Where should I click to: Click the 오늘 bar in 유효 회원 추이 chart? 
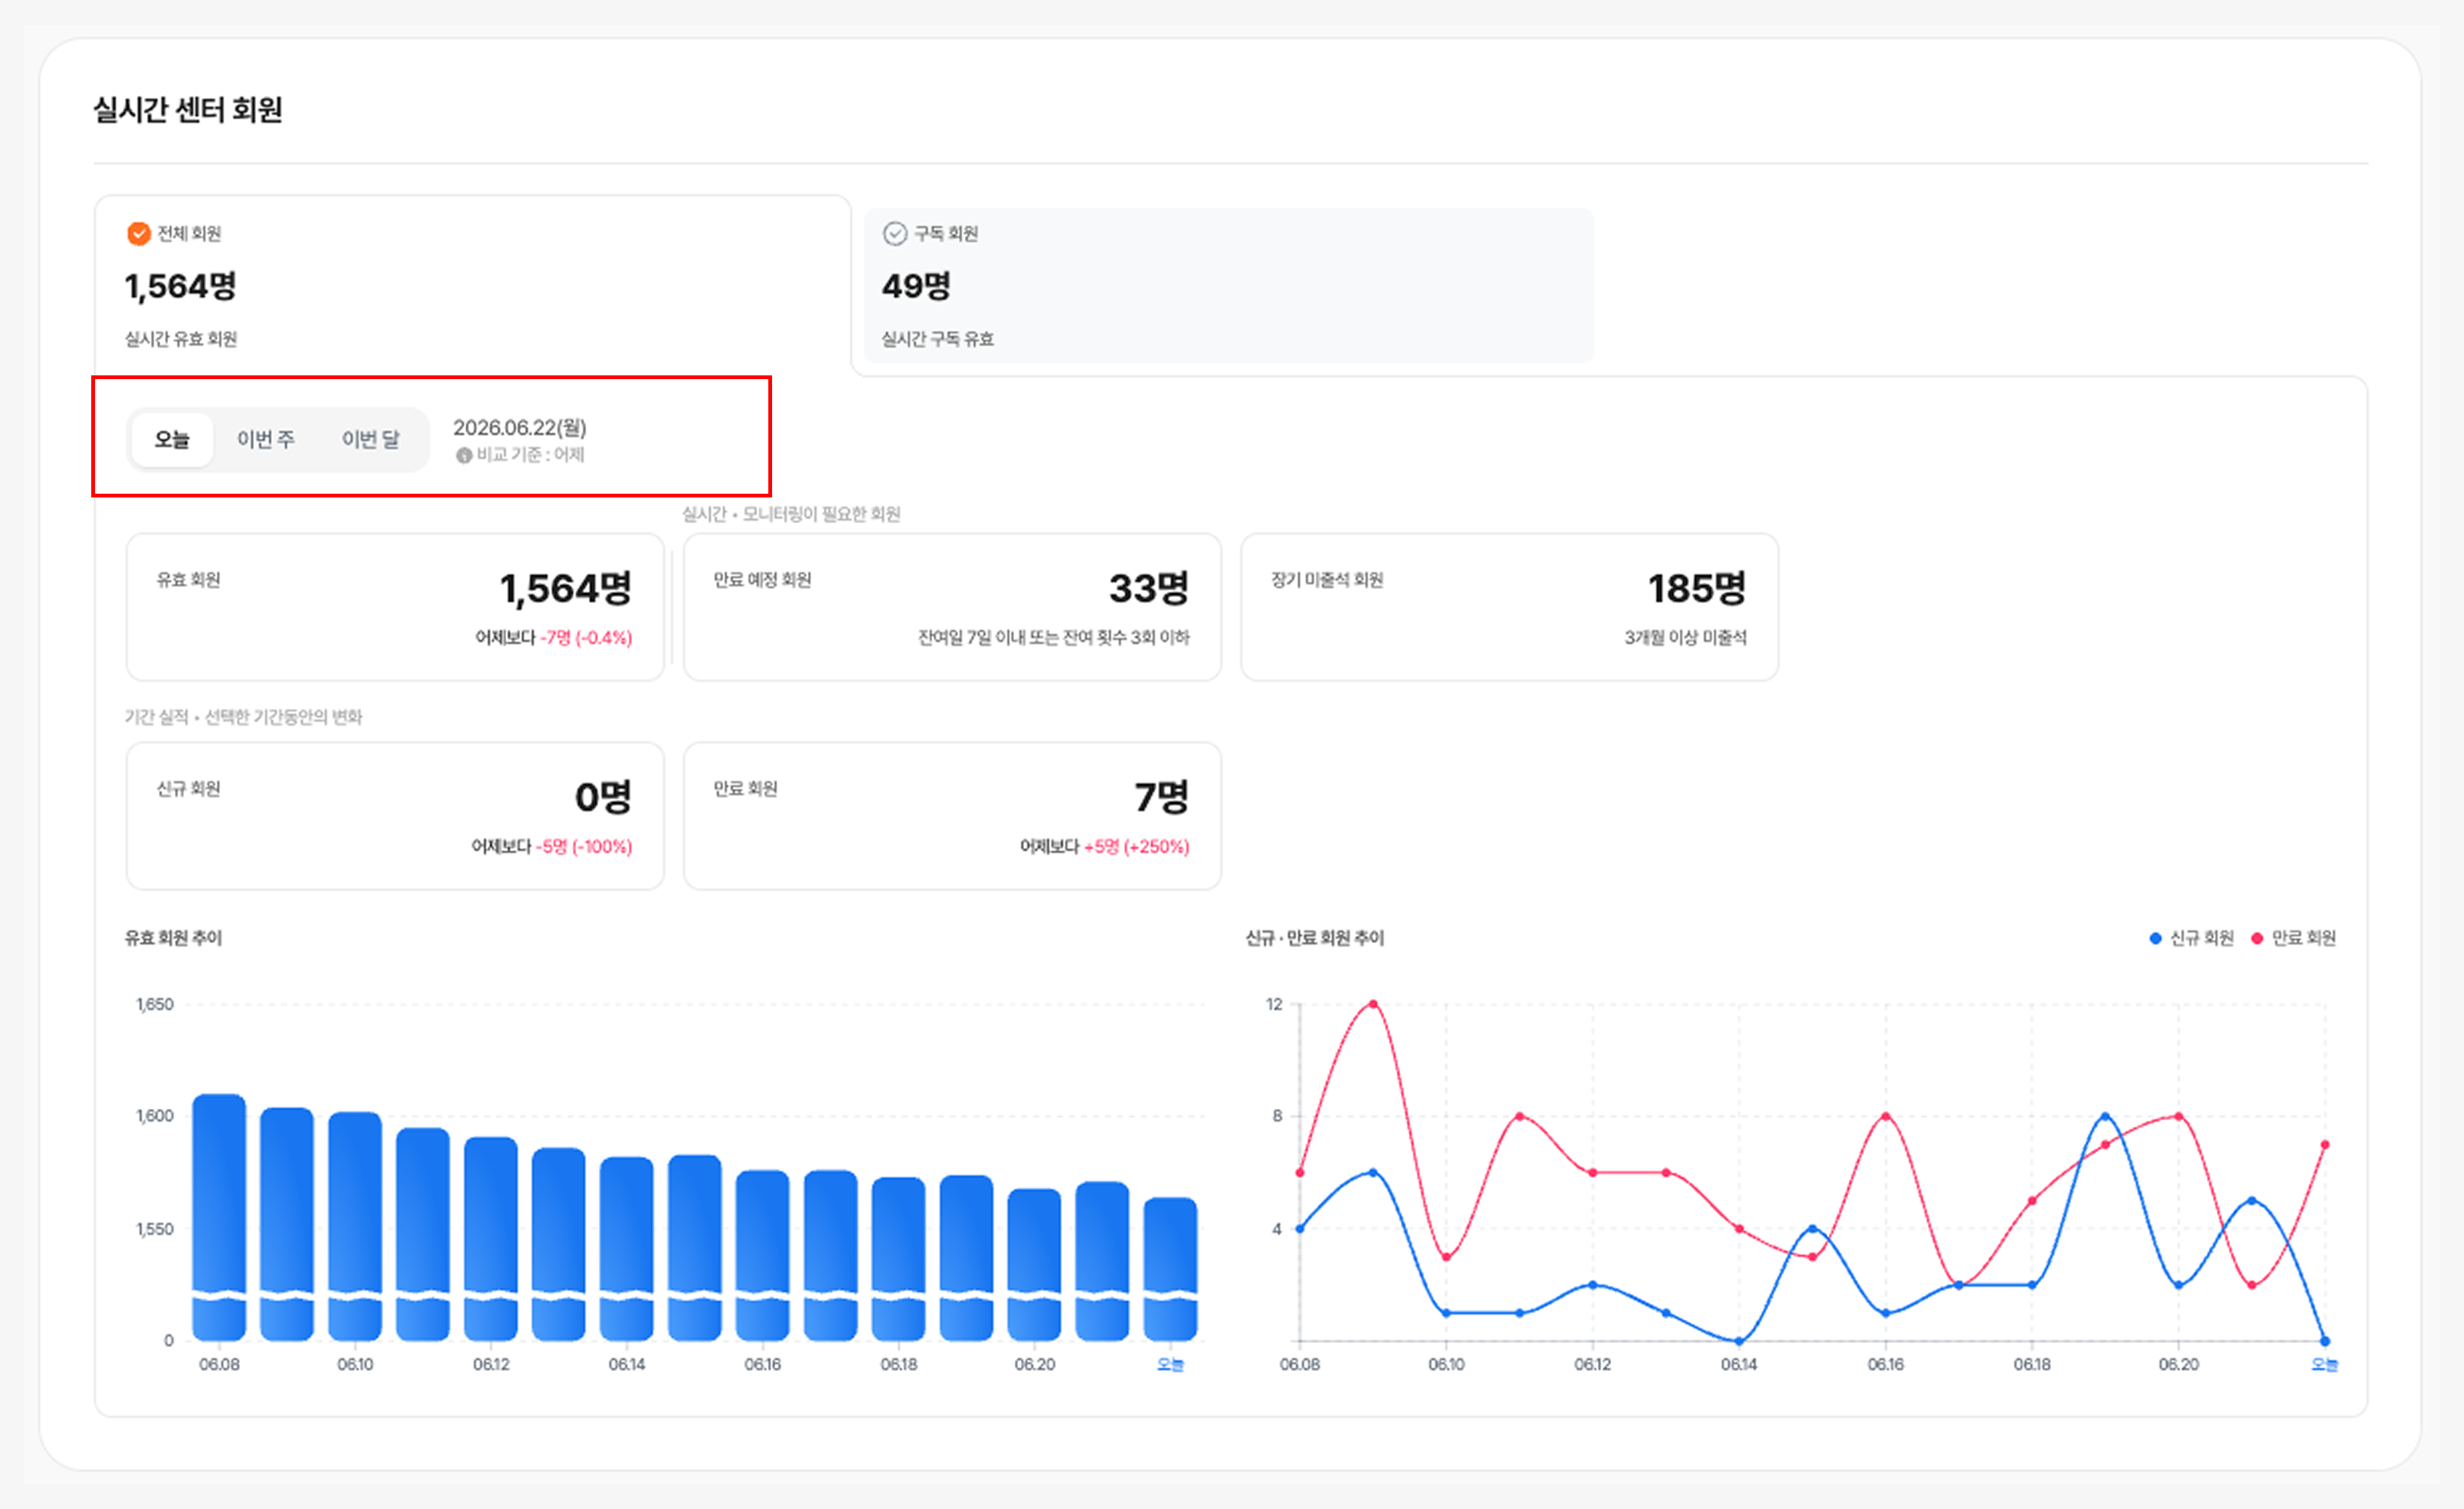point(1170,1268)
